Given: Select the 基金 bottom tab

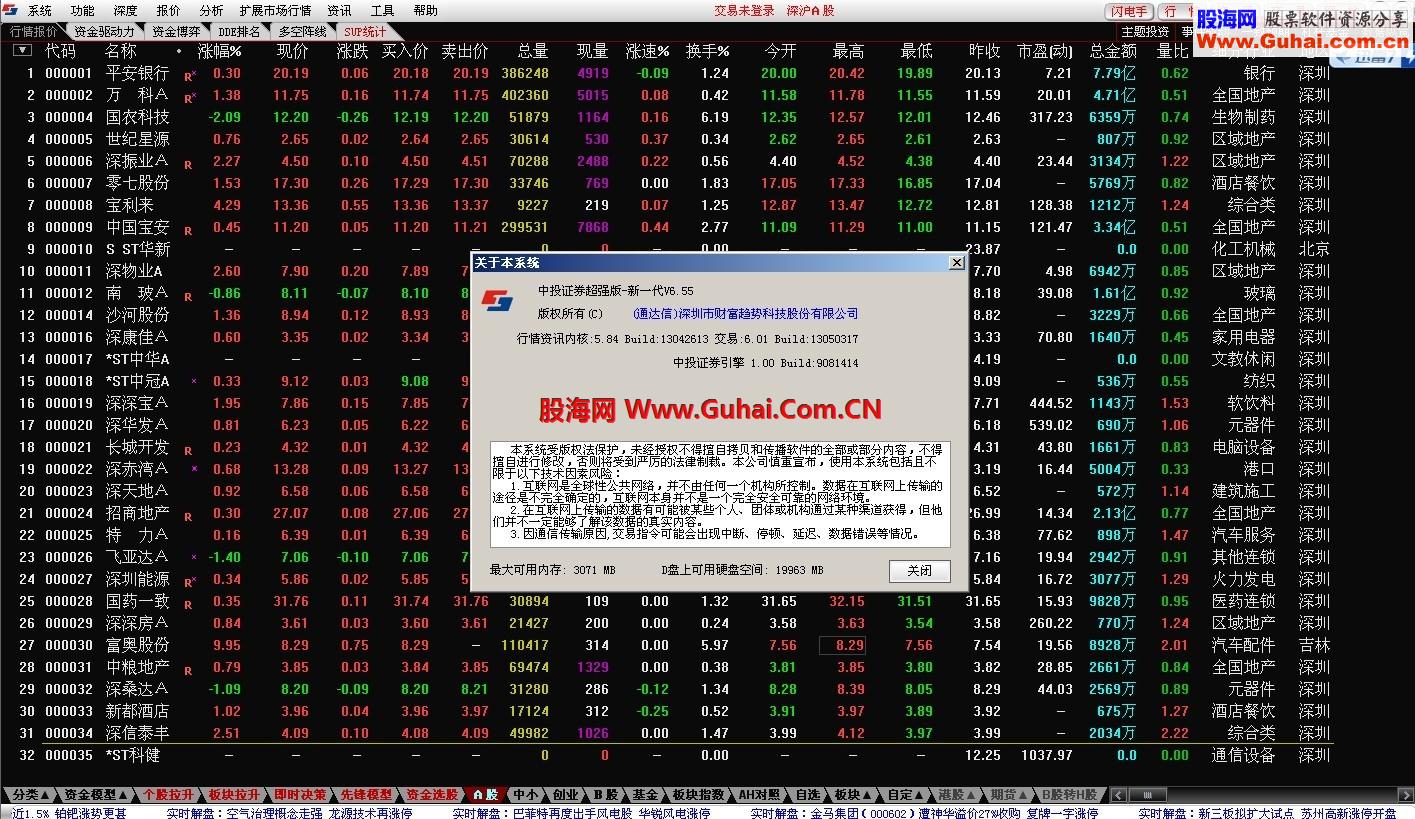Looking at the screenshot, I should (x=645, y=795).
